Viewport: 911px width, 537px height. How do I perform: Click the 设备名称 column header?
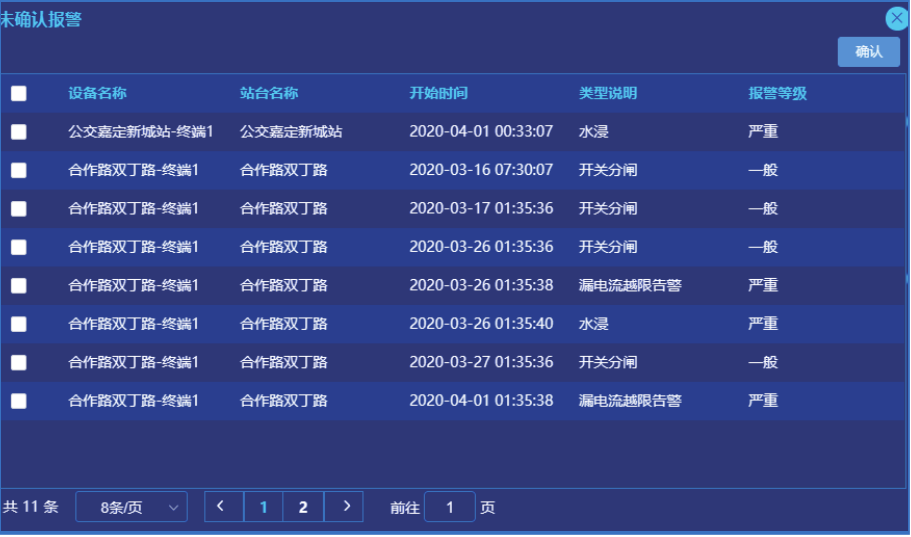97,93
